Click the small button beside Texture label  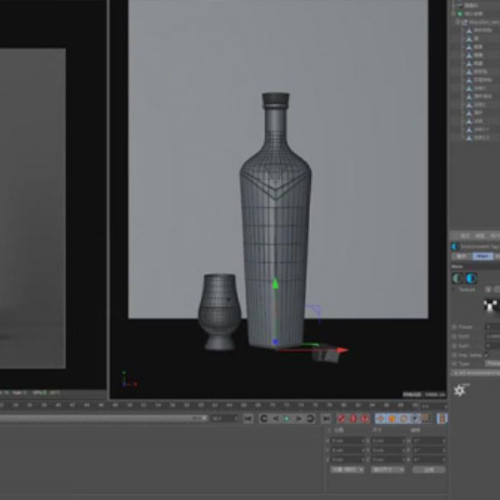click(488, 289)
